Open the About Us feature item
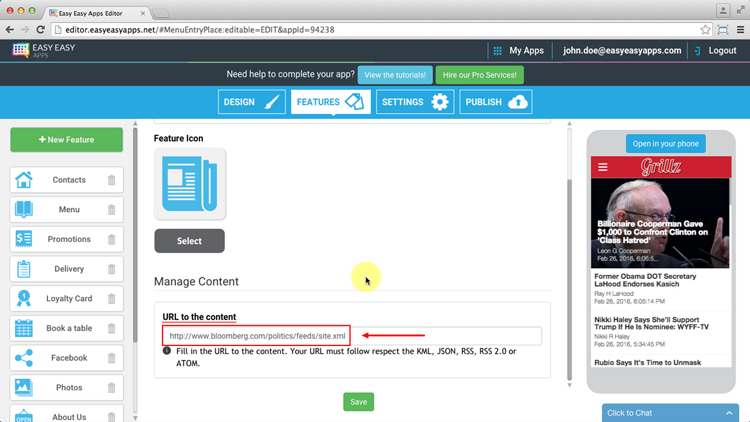 coord(66,414)
